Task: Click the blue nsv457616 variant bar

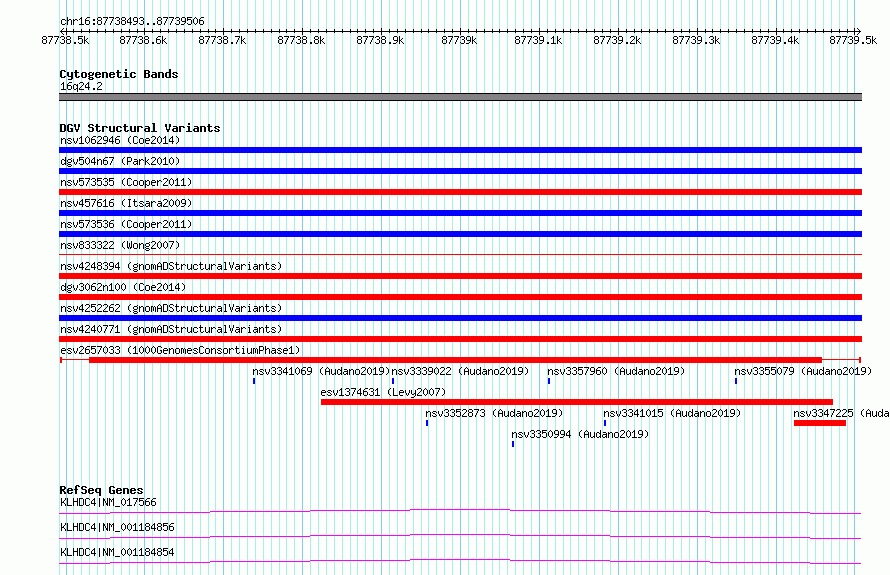Action: pyautogui.click(x=460, y=213)
